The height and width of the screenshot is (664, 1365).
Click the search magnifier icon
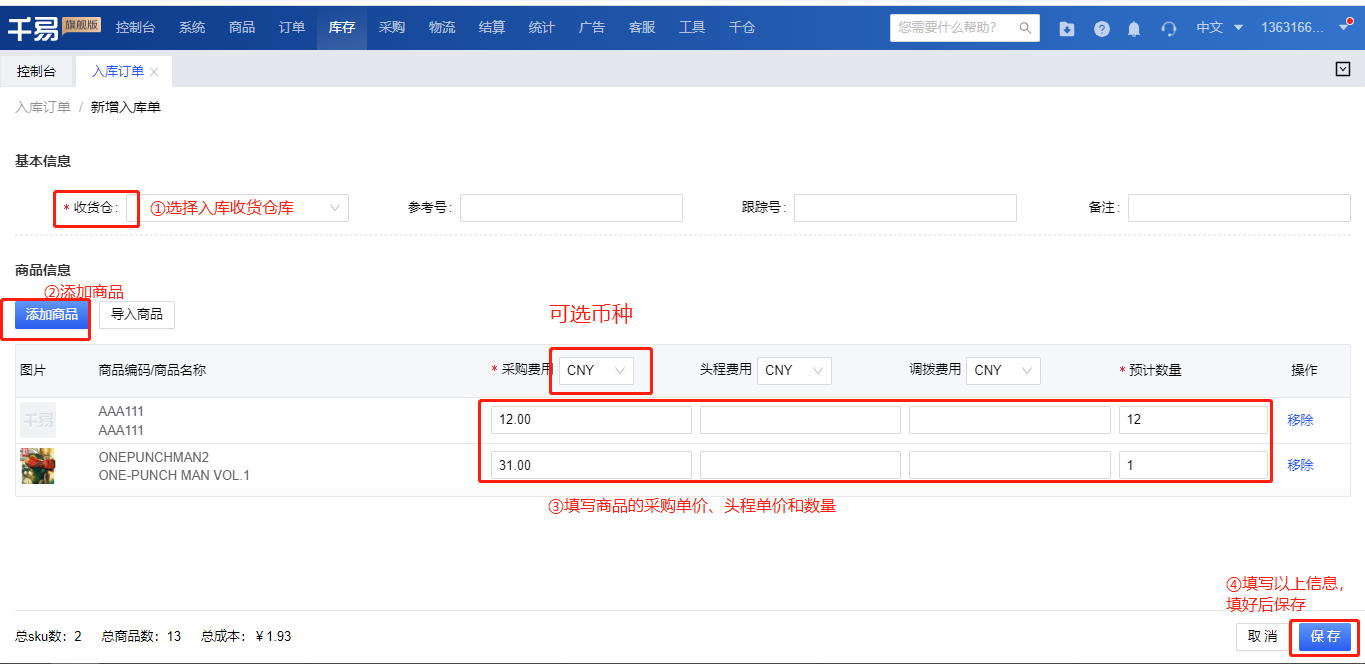[x=1025, y=28]
